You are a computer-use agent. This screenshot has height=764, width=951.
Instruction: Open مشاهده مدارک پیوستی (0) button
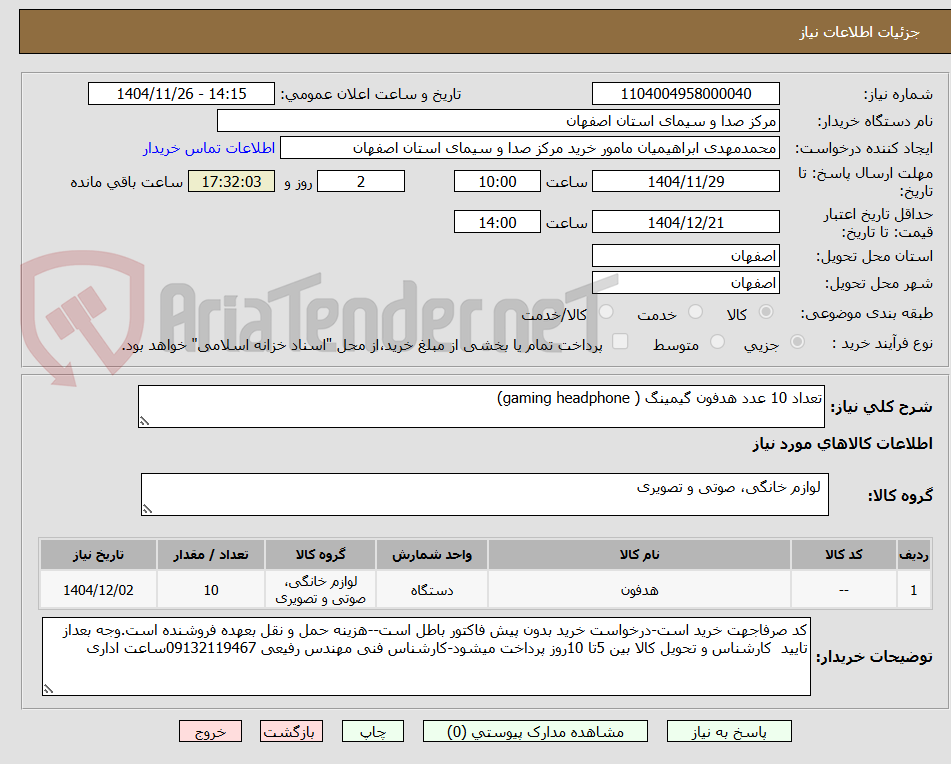tap(536, 731)
